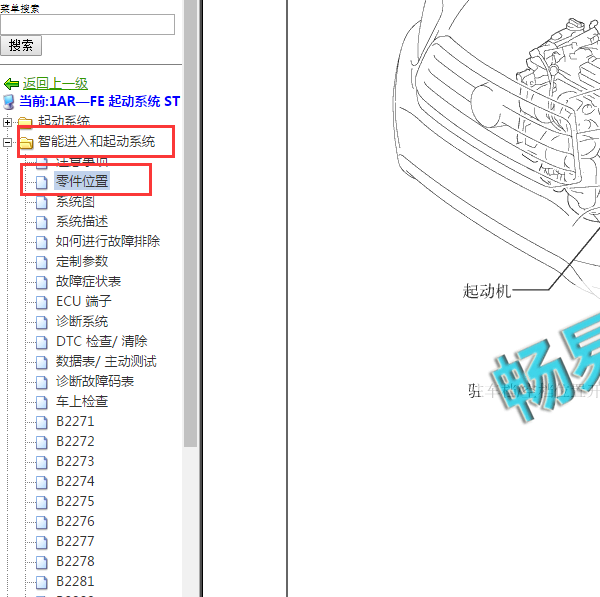The height and width of the screenshot is (597, 600).
Task: Click the 当前:1AR—FE 起动系统 ST heading
Action: click(99, 101)
